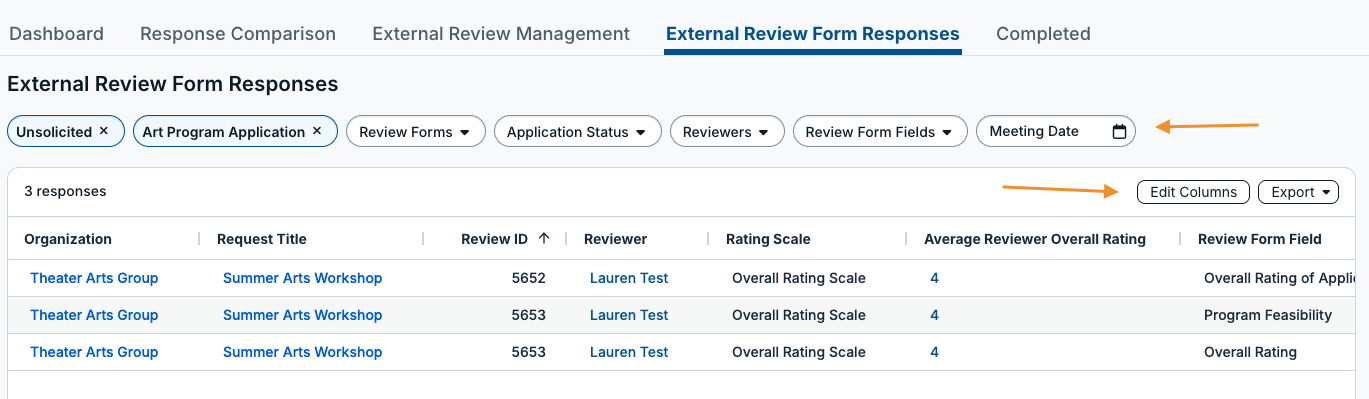This screenshot has width=1369, height=399.
Task: Switch to the Dashboard tab
Action: coord(56,34)
